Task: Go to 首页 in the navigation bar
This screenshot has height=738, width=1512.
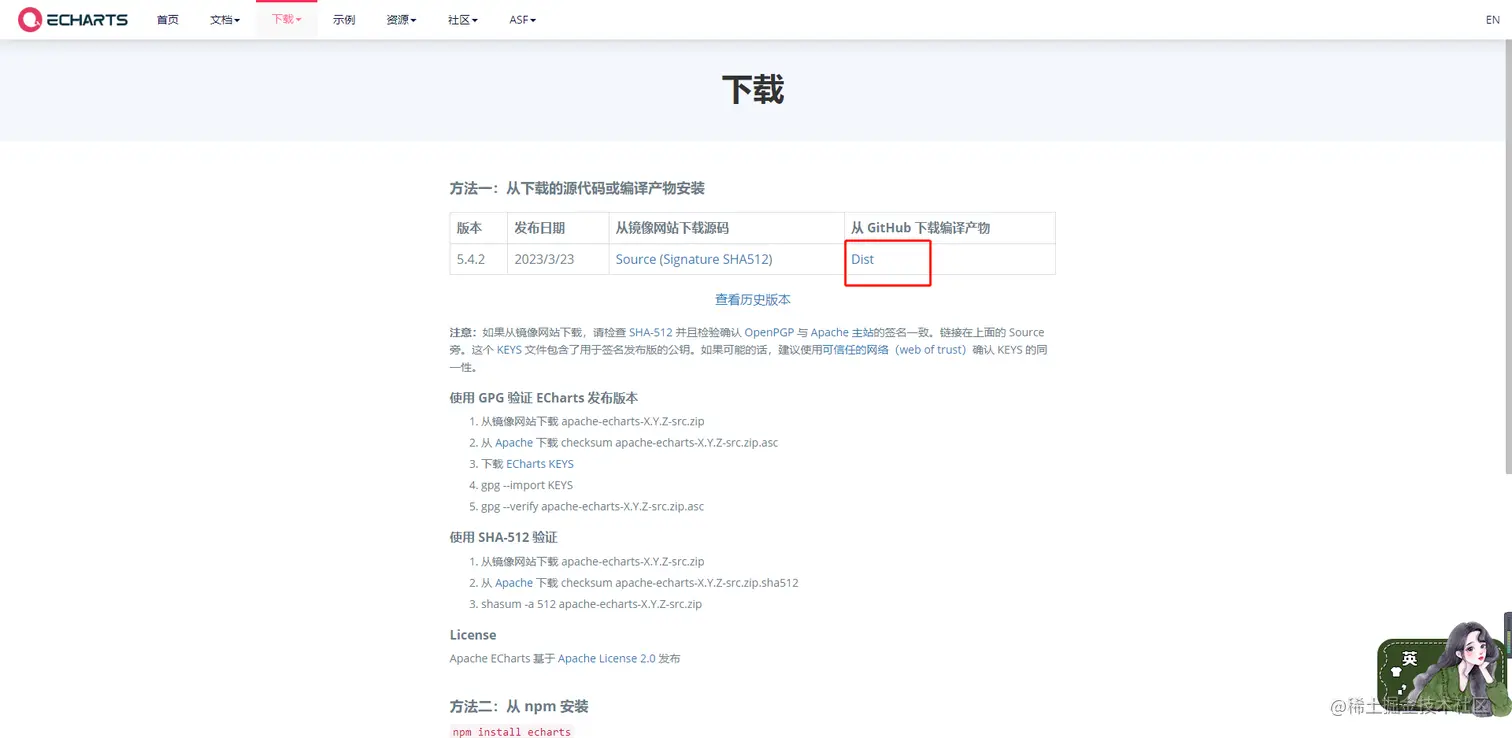Action: click(167, 19)
